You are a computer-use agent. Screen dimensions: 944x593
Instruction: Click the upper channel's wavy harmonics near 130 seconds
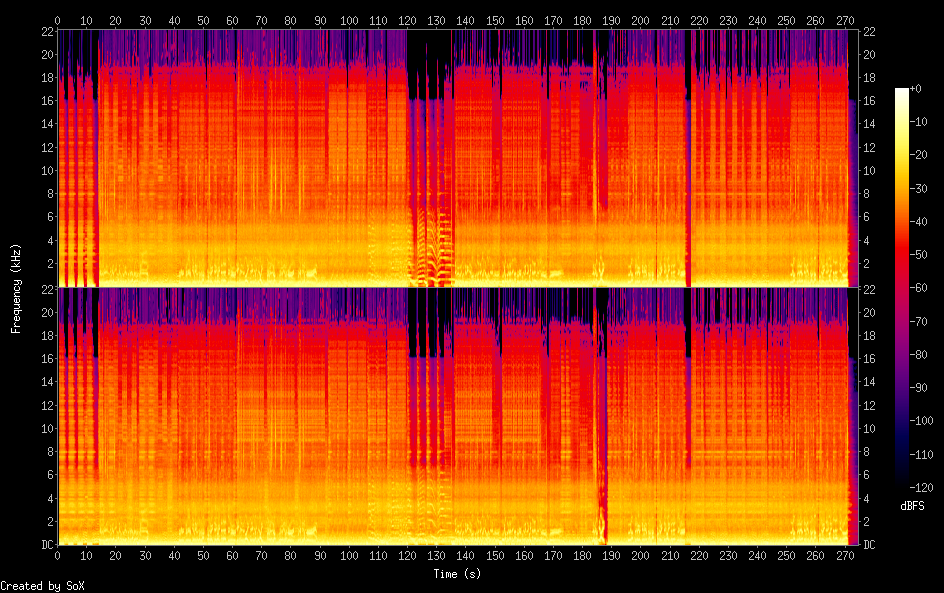click(432, 250)
